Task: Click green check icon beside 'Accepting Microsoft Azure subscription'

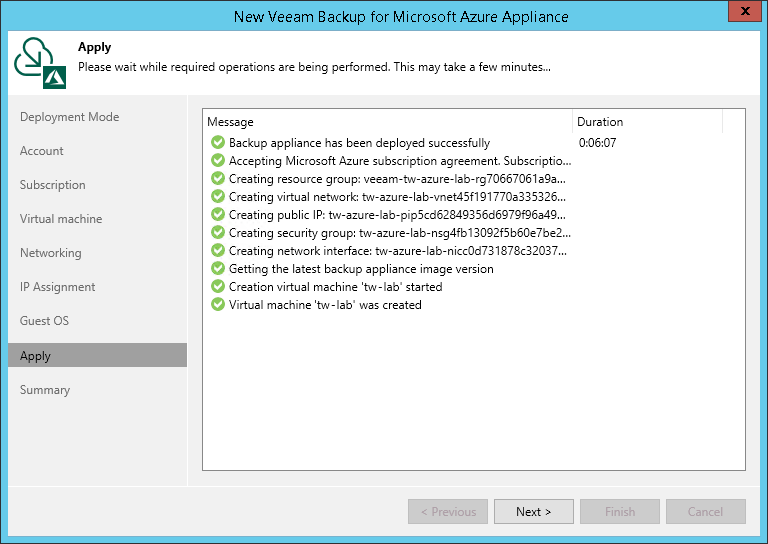Action: [217, 160]
